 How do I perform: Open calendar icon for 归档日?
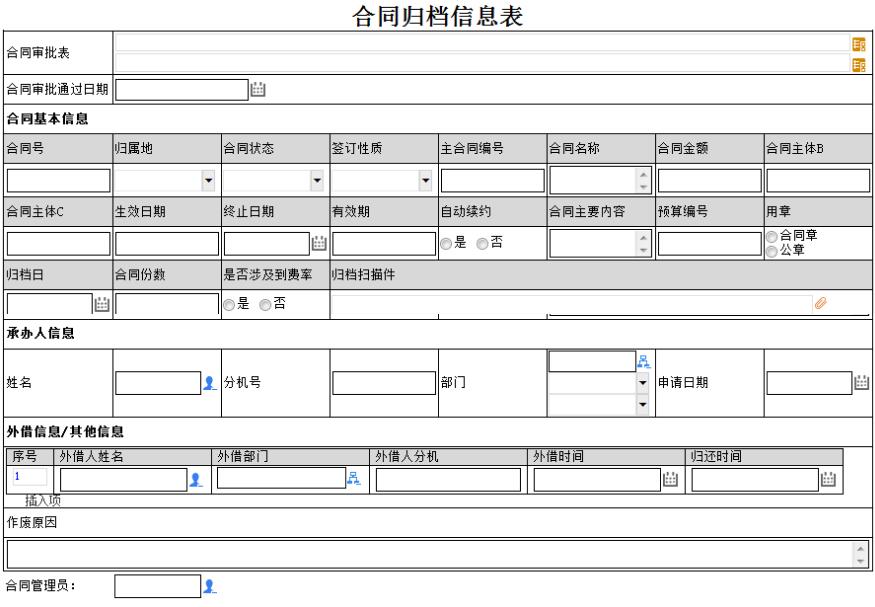tap(102, 304)
